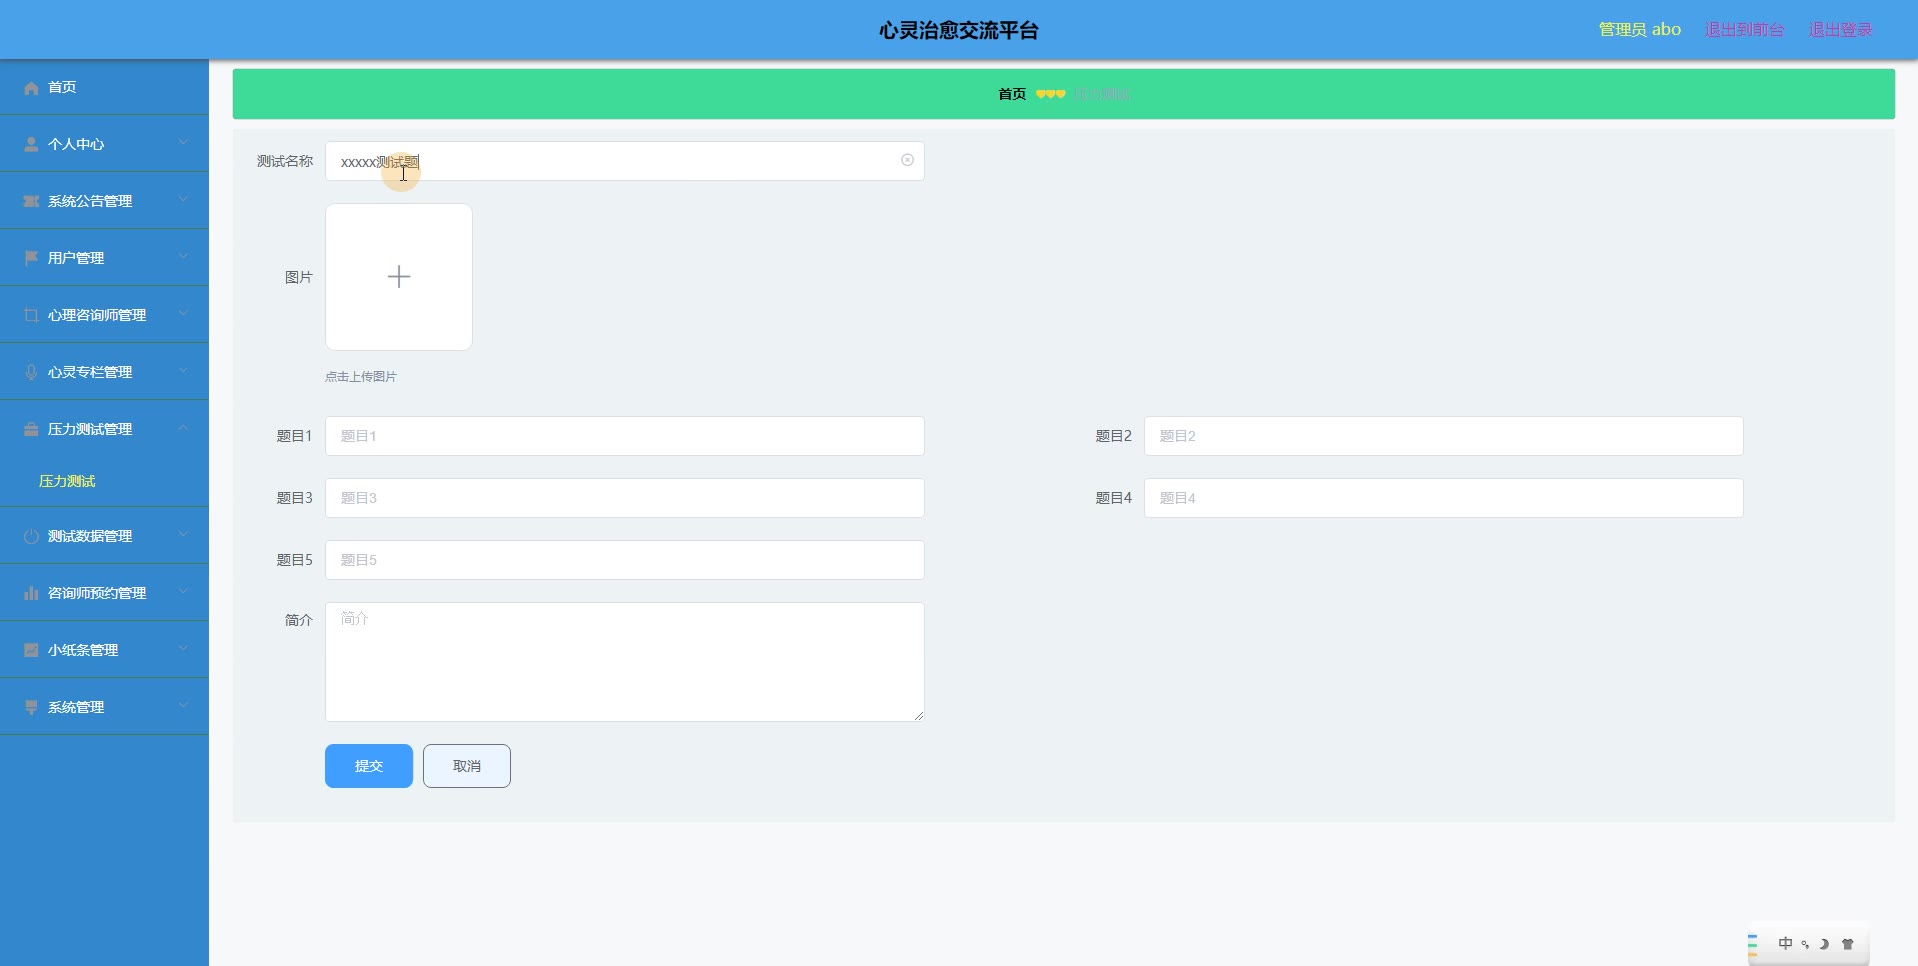Open the 用户管理 sidebar menu
This screenshot has width=1918, height=966.
(104, 258)
